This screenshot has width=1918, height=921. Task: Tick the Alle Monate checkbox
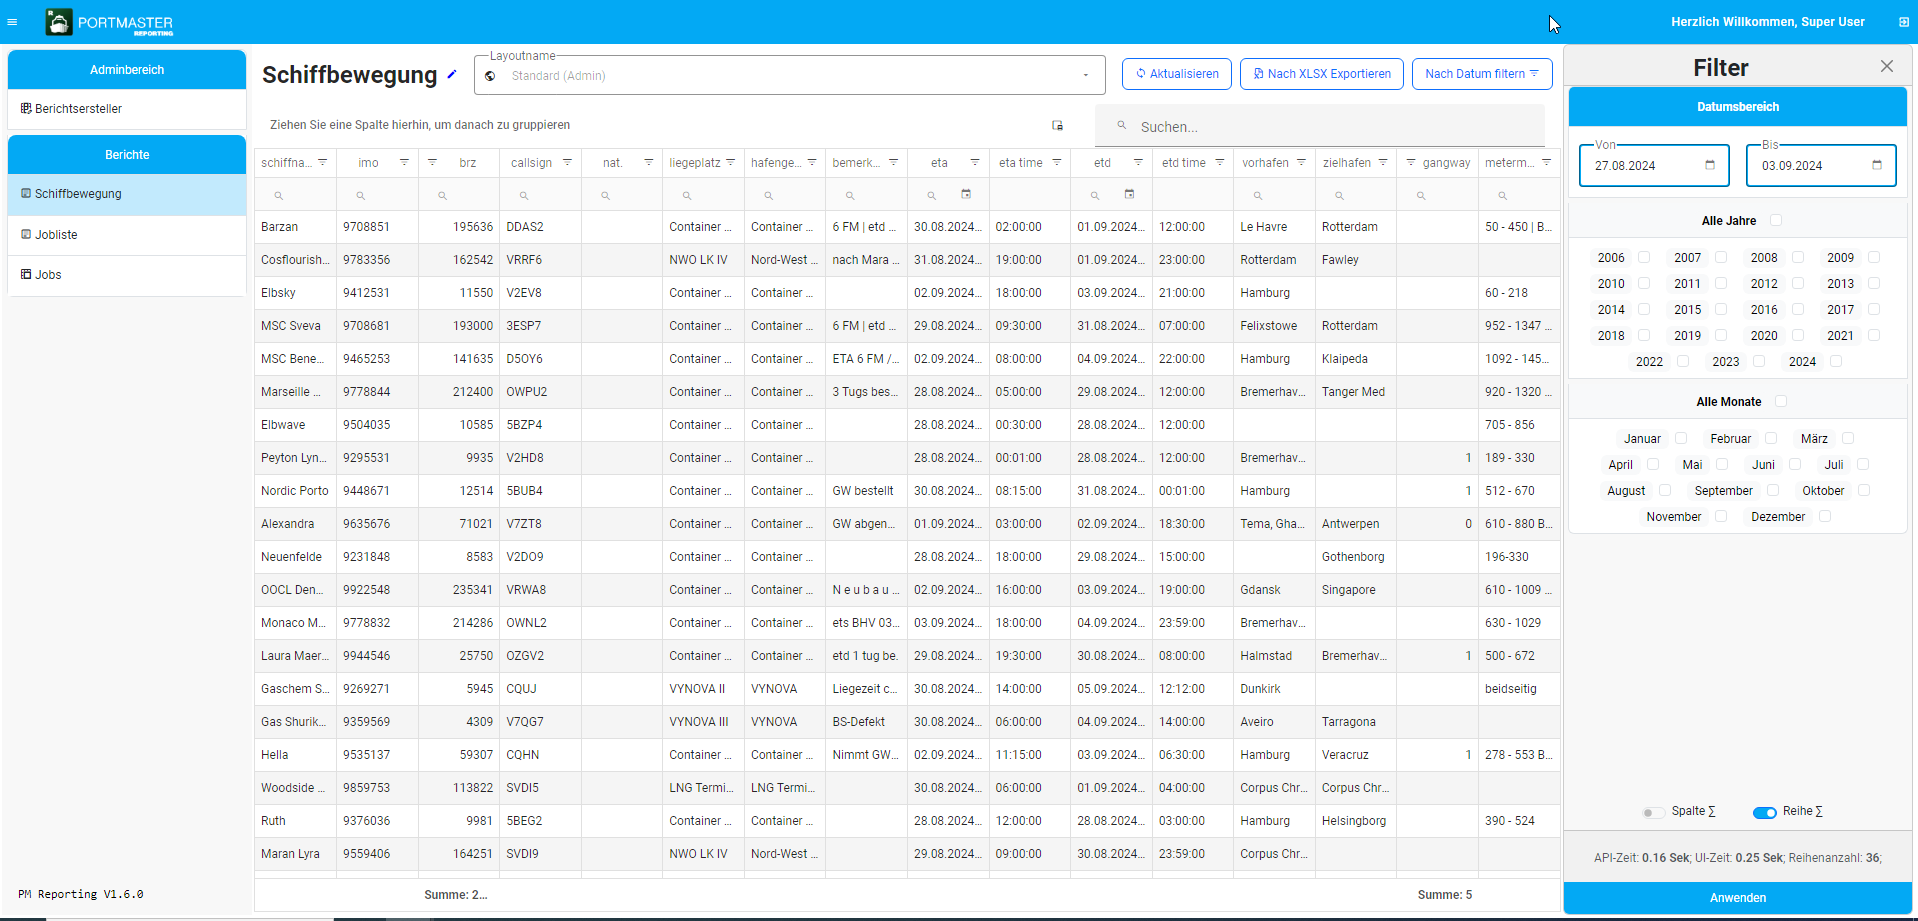1781,402
